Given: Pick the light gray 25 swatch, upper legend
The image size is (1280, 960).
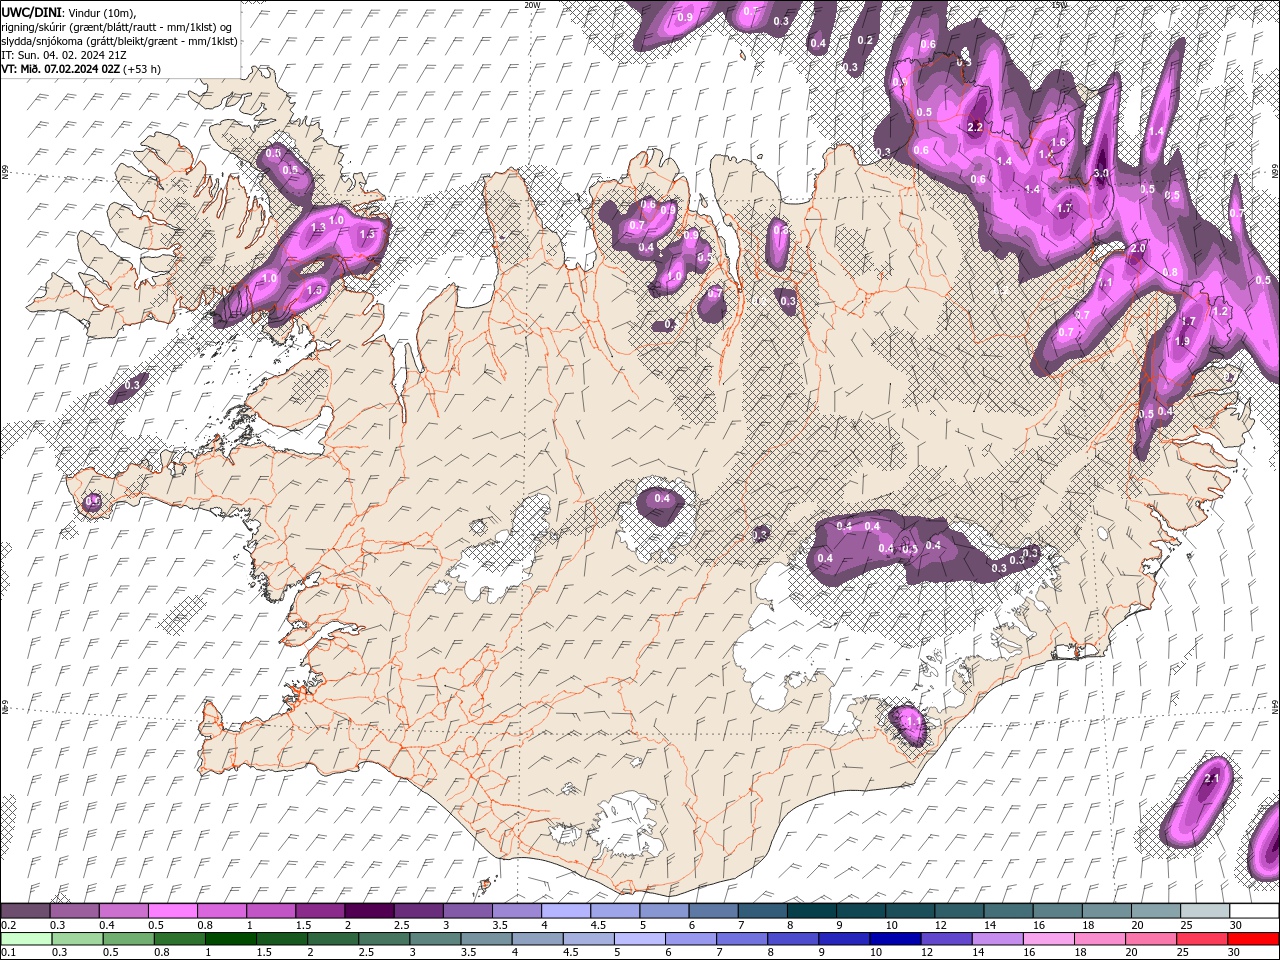Looking at the screenshot, I should (1205, 911).
